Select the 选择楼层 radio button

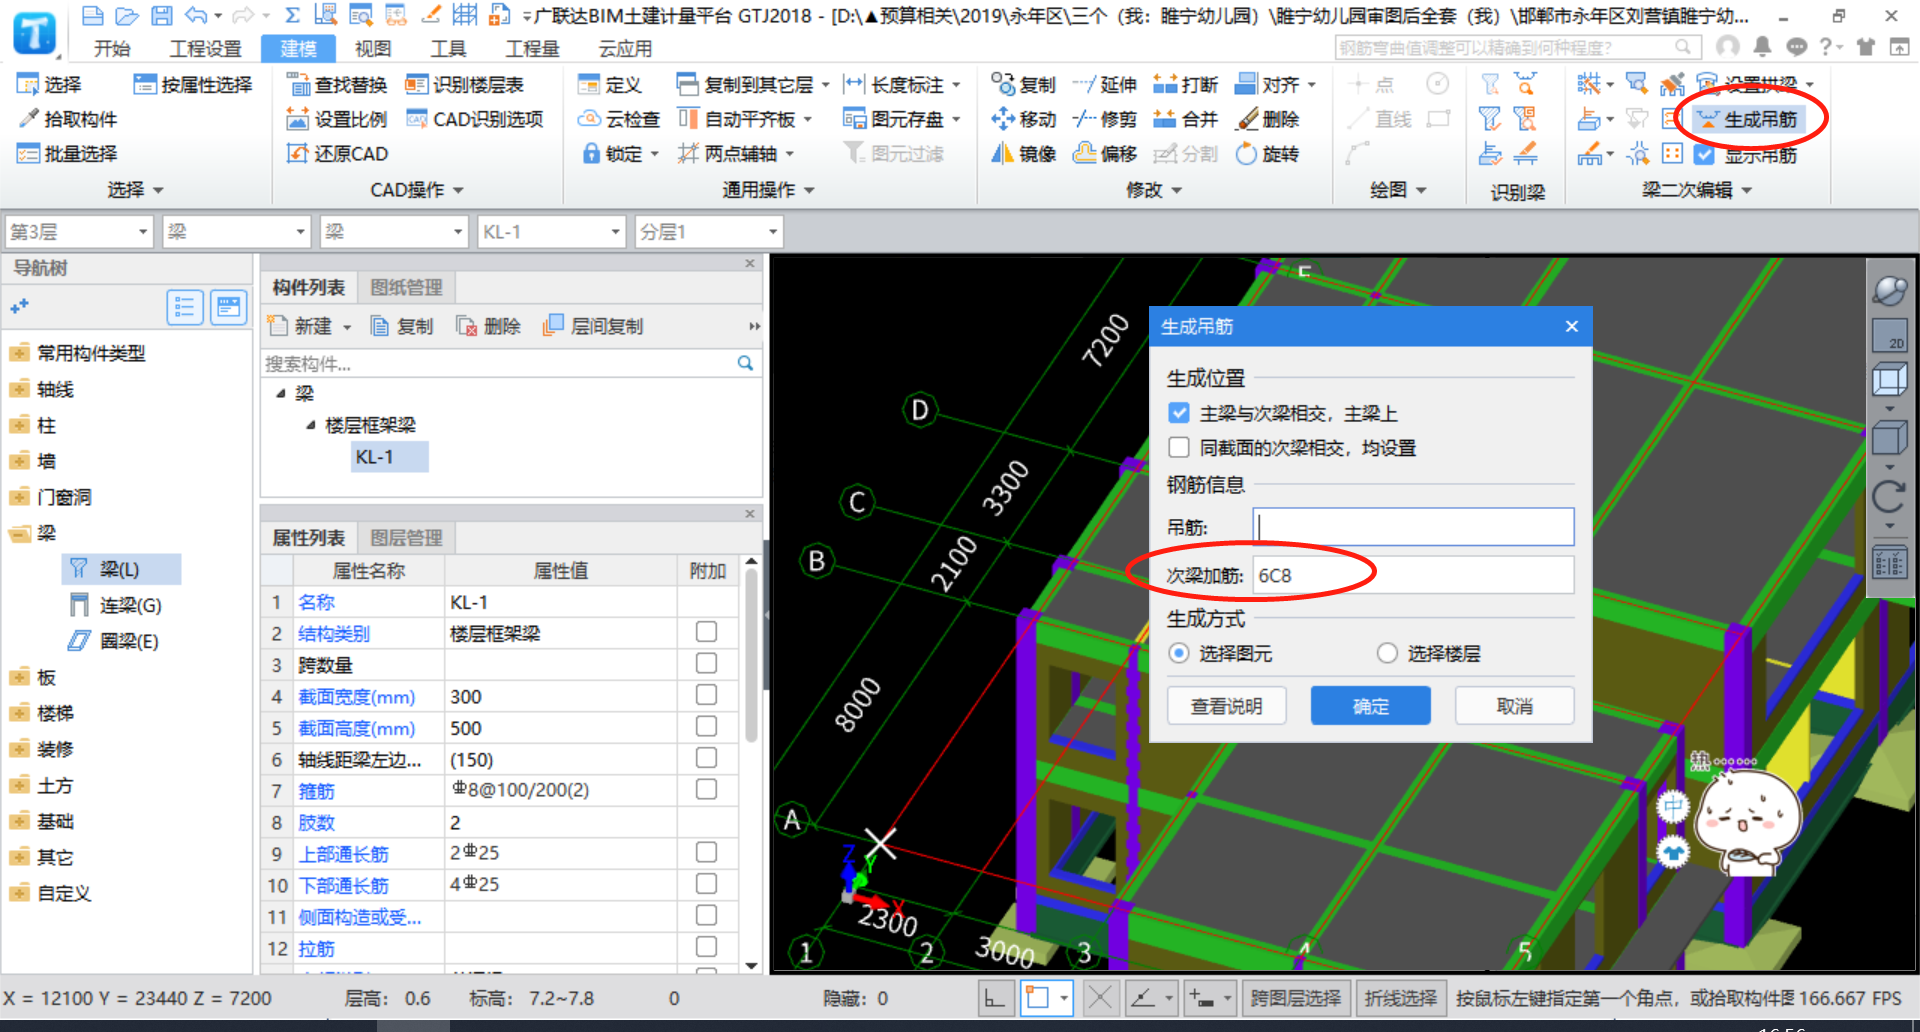(x=1387, y=653)
